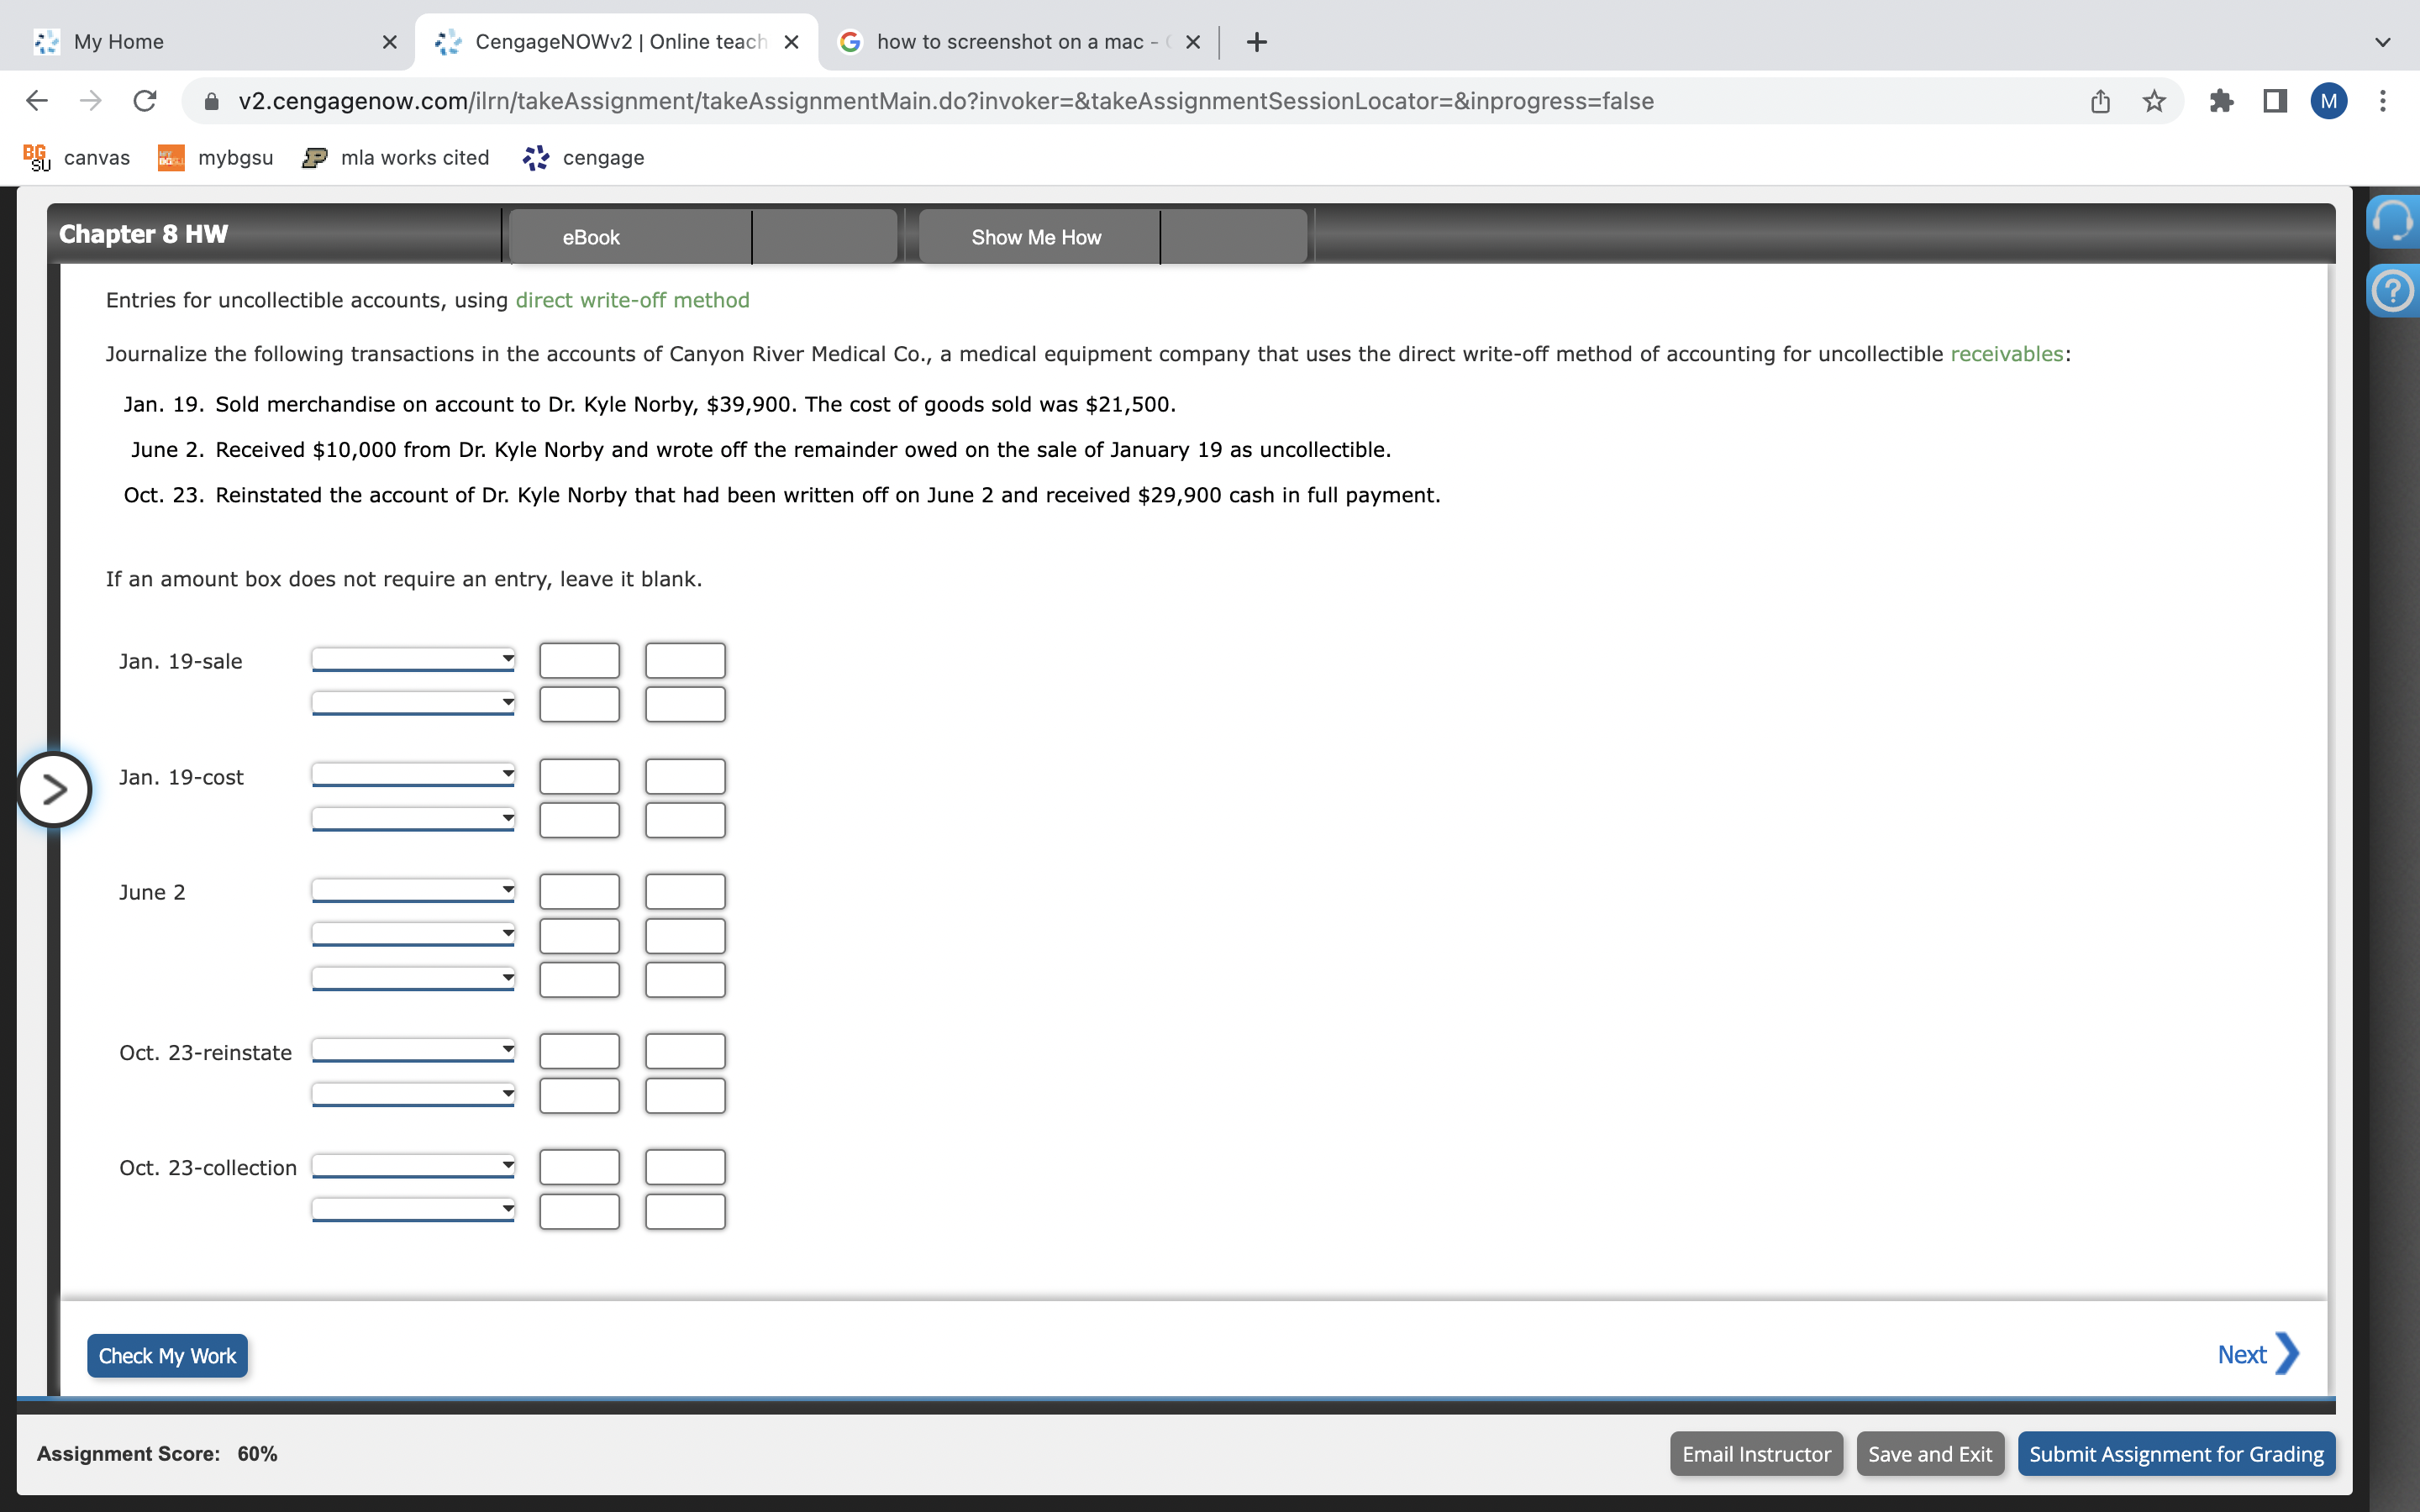
Task: Open the Chrome three-dot menu
Action: pyautogui.click(x=2384, y=100)
